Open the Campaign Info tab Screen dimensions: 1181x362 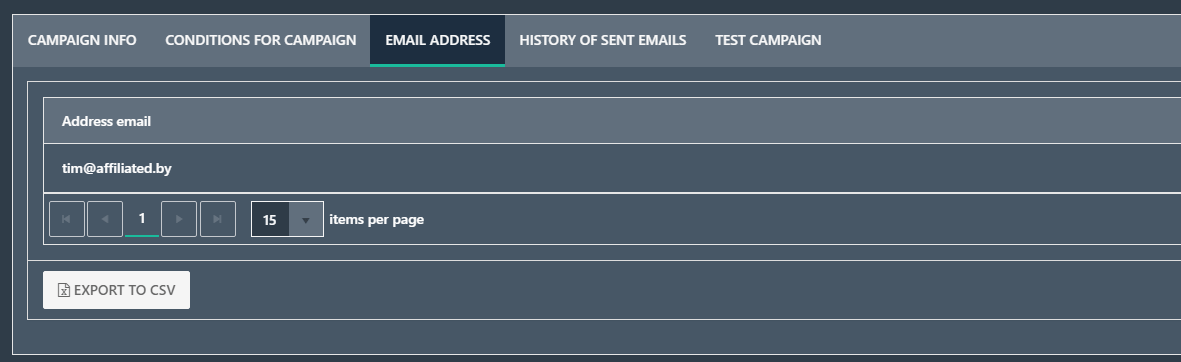pyautogui.click(x=82, y=40)
